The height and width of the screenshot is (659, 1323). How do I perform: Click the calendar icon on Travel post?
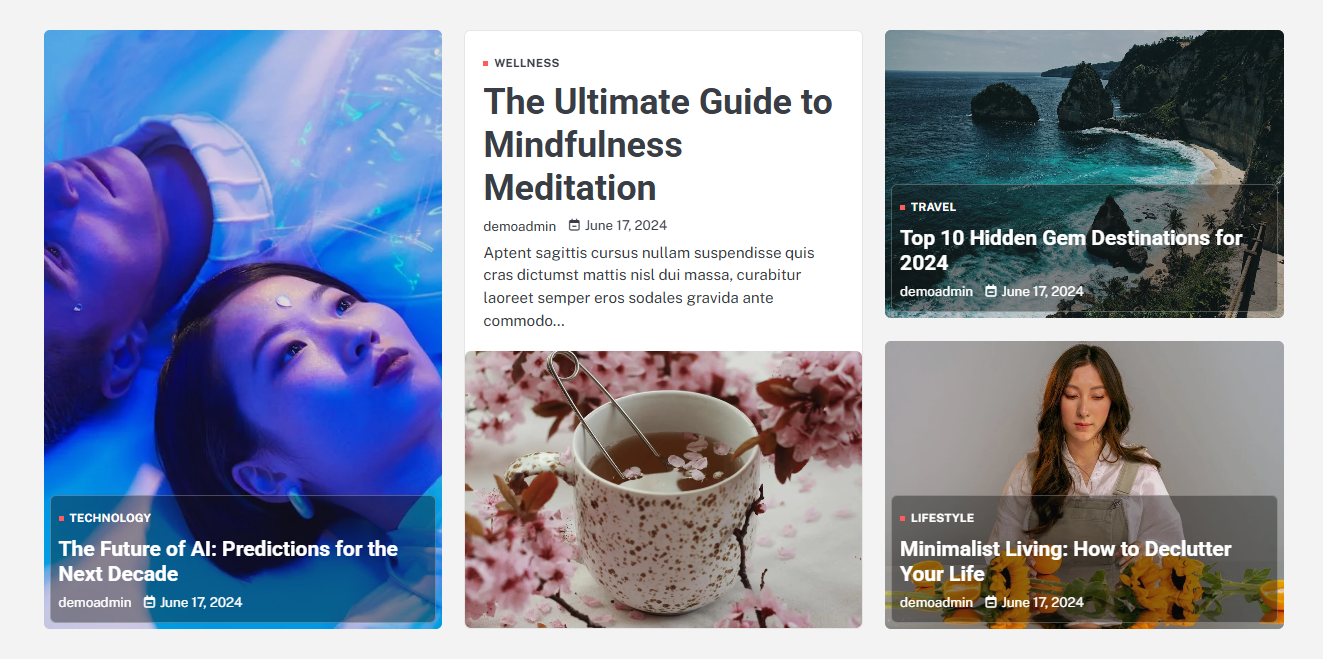991,291
